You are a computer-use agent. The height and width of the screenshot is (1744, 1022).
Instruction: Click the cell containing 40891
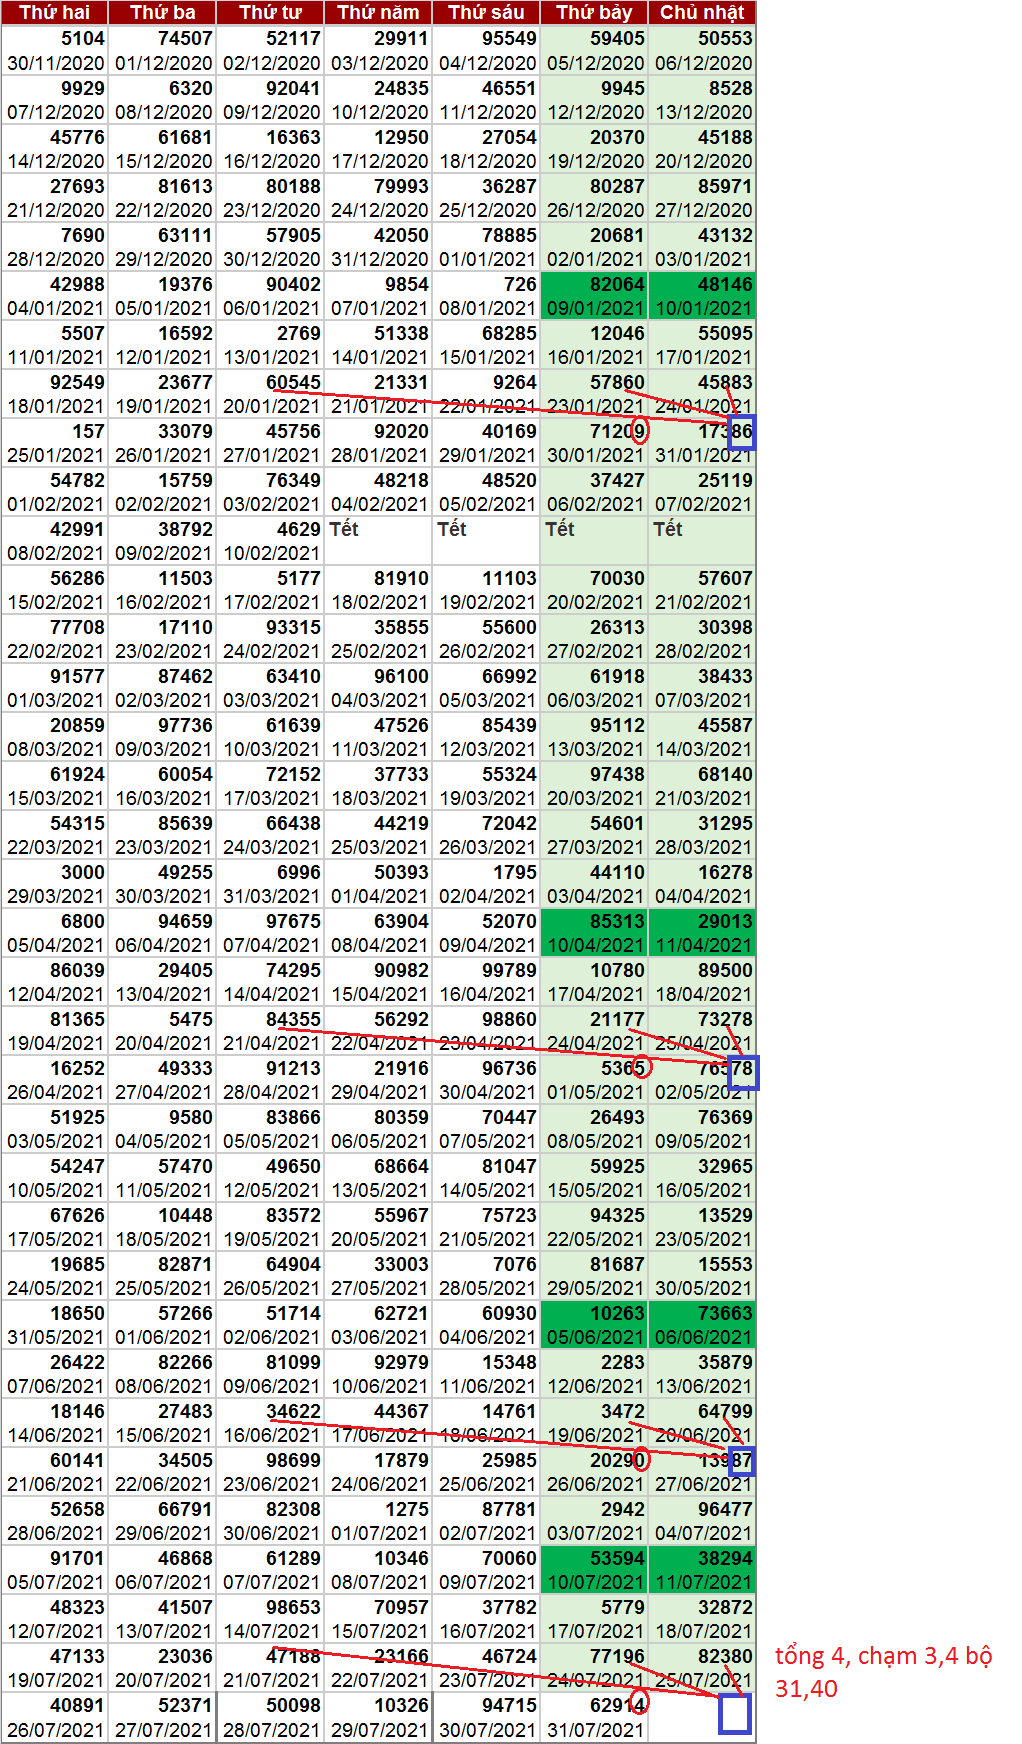[55, 1705]
